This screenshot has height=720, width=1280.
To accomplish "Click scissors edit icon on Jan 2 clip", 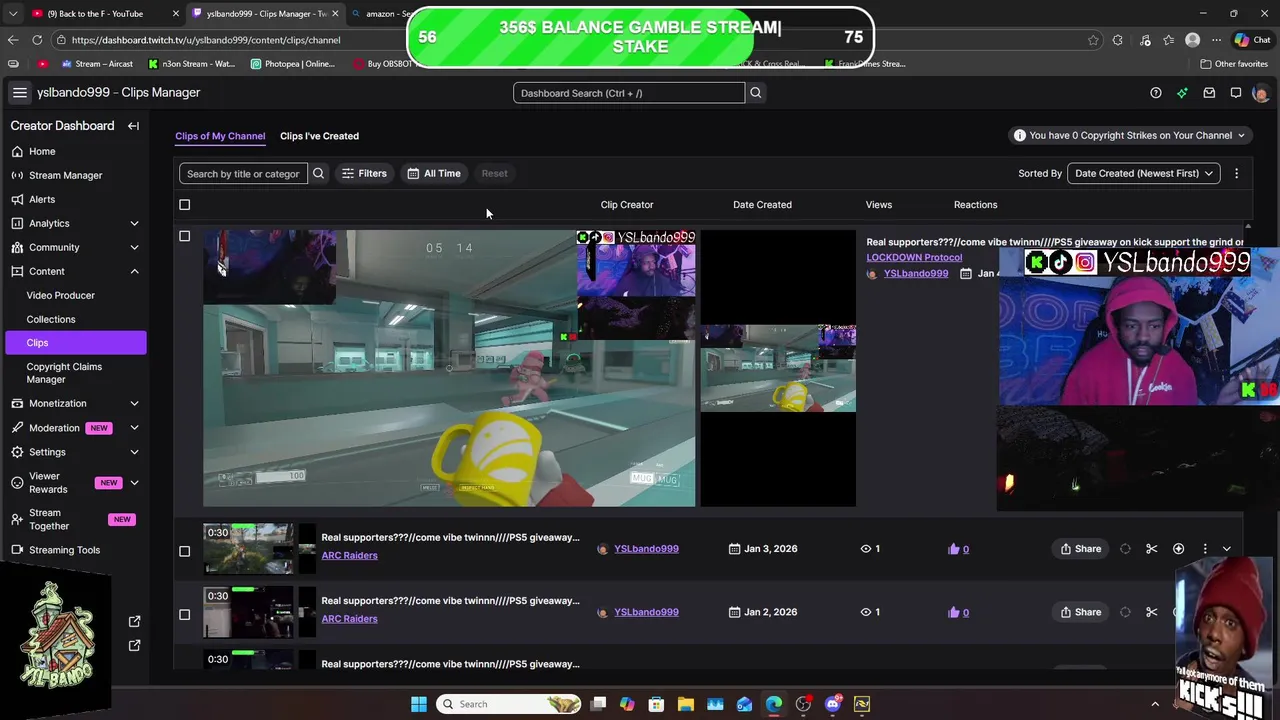I will pos(1151,612).
